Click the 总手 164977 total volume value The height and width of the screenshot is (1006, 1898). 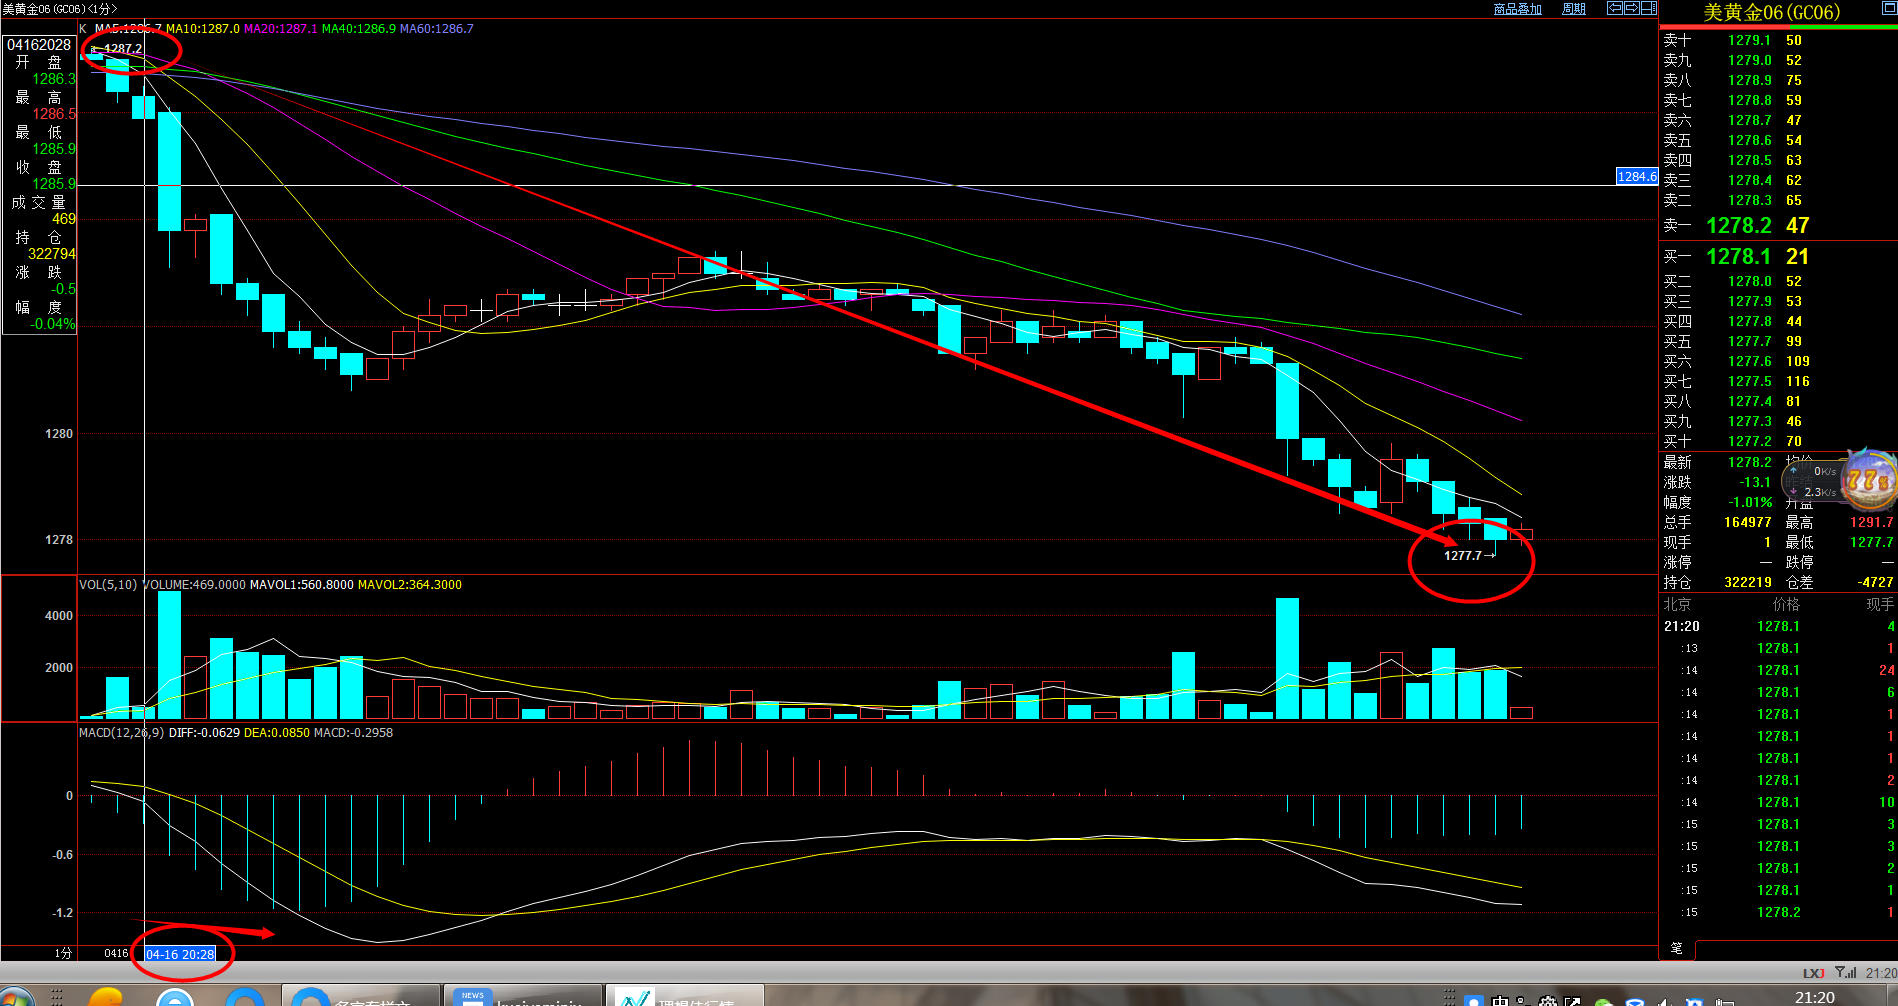click(x=1747, y=523)
